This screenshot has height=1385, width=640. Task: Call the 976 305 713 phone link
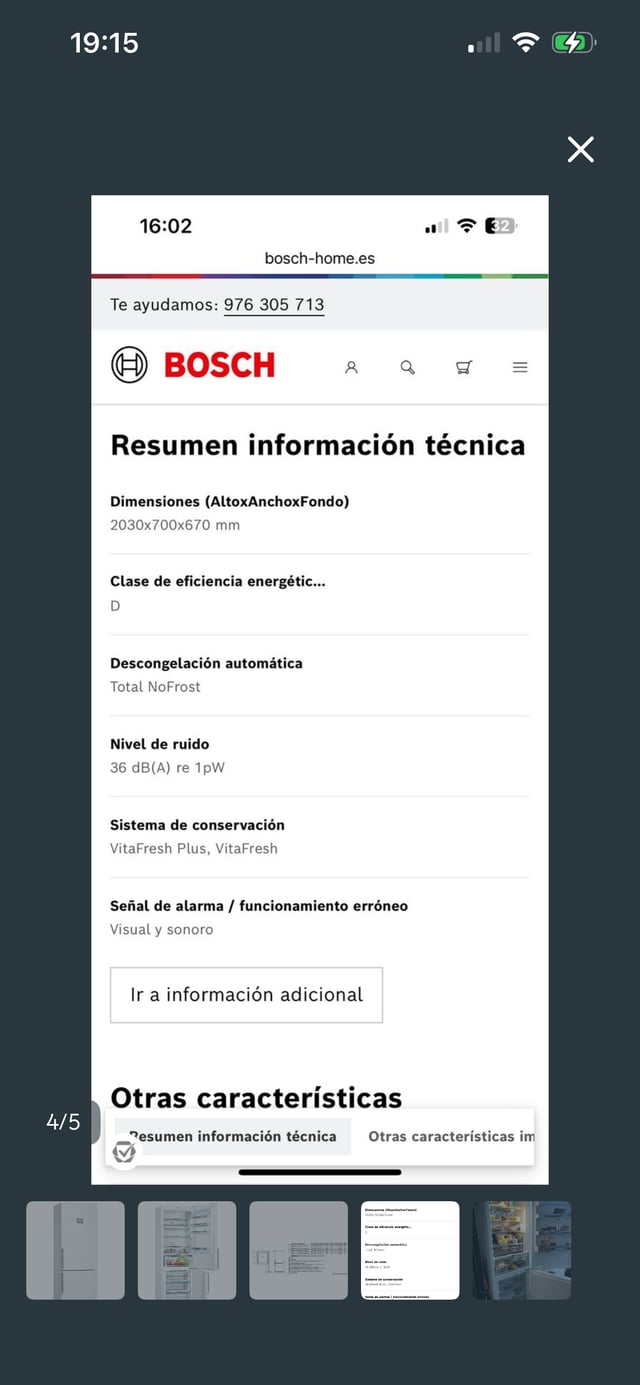274,305
